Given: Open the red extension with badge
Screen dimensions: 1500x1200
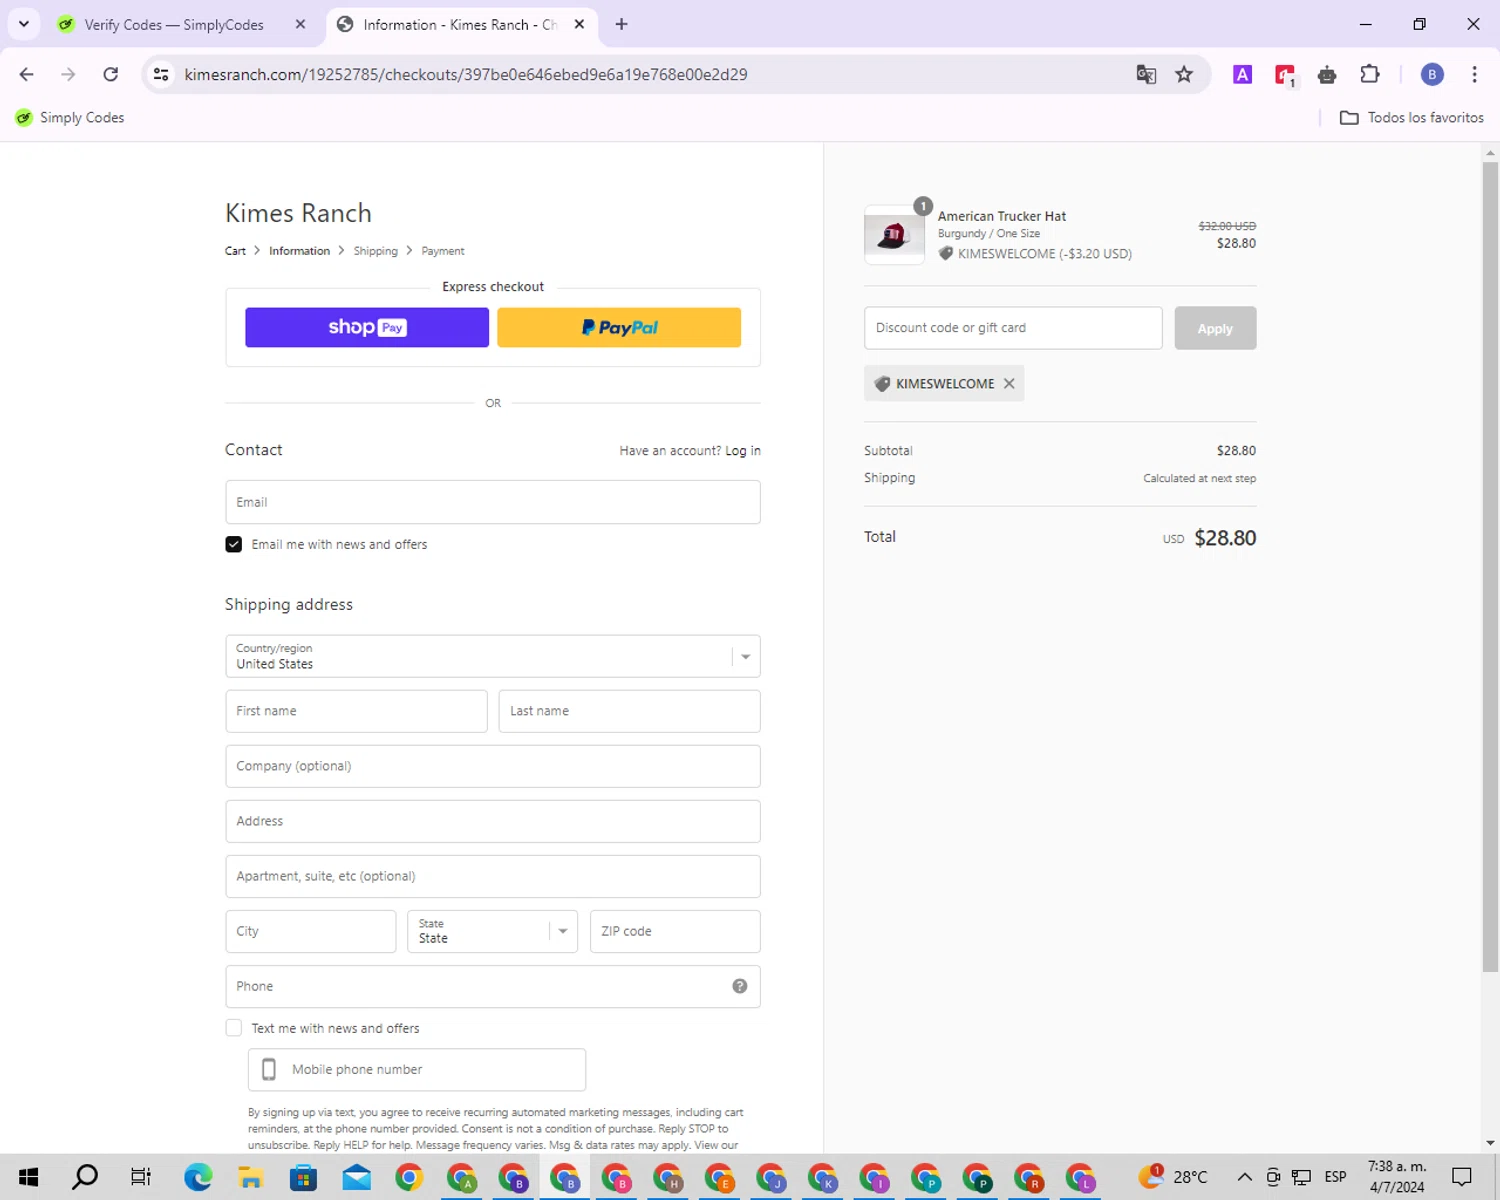Looking at the screenshot, I should [x=1285, y=75].
